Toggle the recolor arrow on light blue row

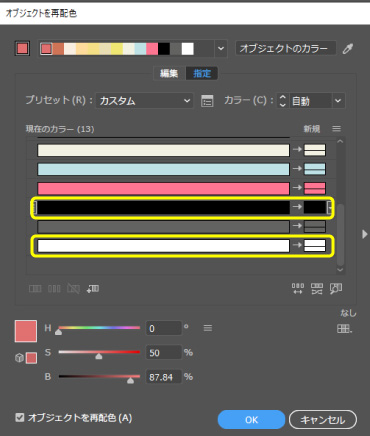point(297,169)
